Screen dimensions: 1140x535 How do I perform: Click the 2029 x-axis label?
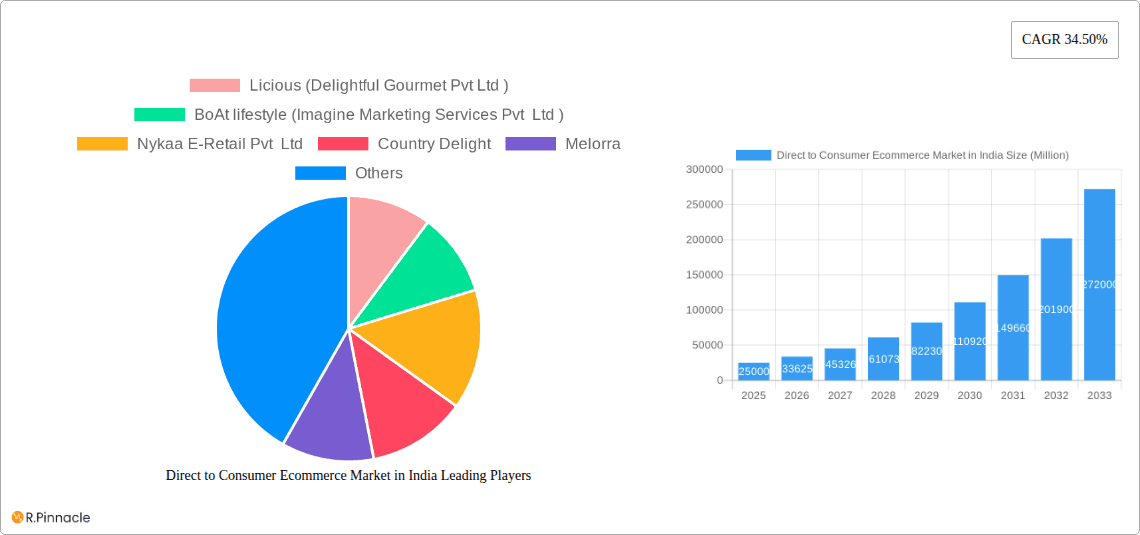click(927, 395)
